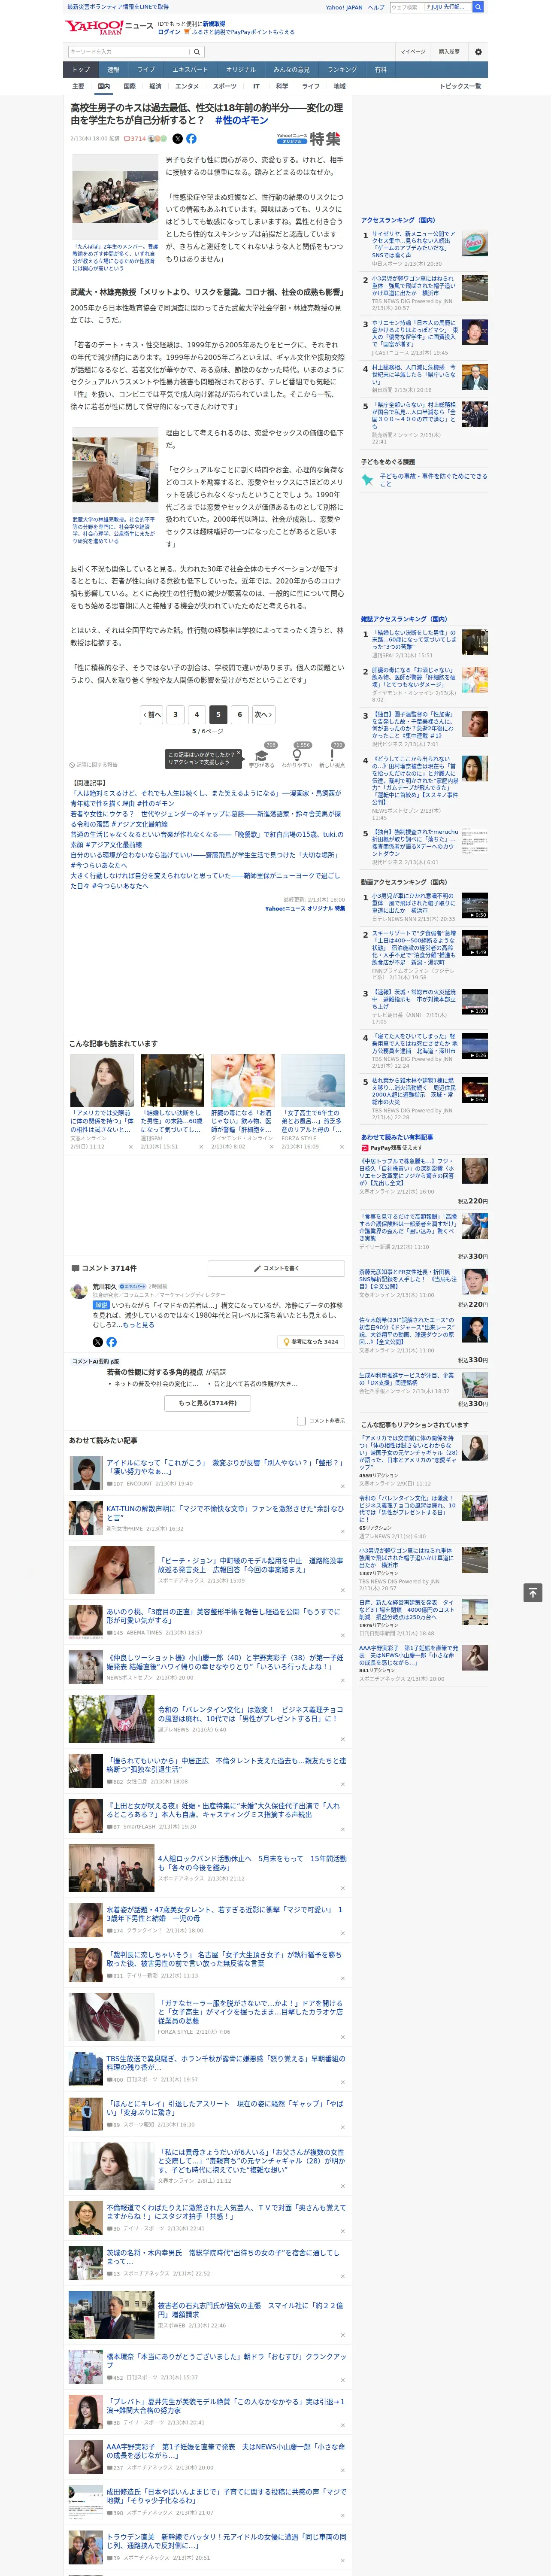Viewport: 551px width, 2576px height.
Task: Open article page 3
Action: [x=175, y=714]
